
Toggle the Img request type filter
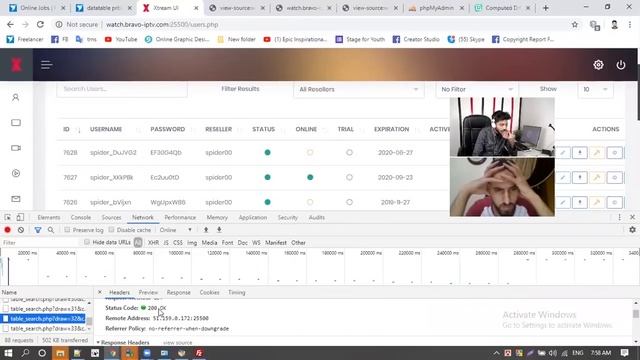coord(192,242)
